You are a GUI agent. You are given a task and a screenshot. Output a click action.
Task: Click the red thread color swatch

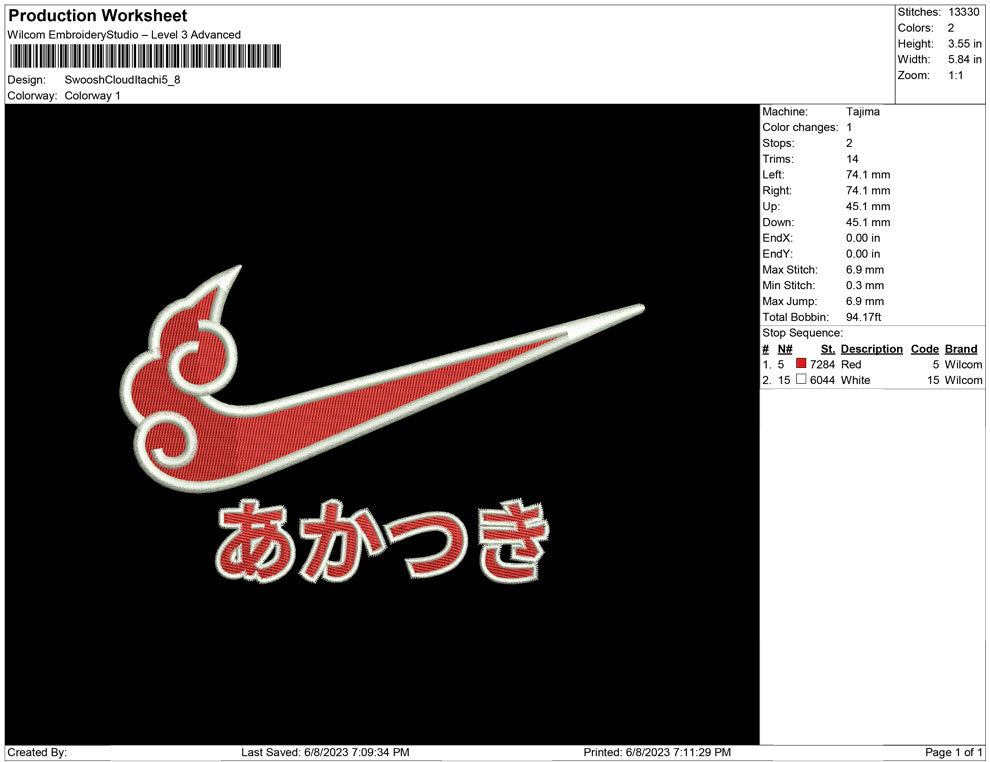pos(801,365)
